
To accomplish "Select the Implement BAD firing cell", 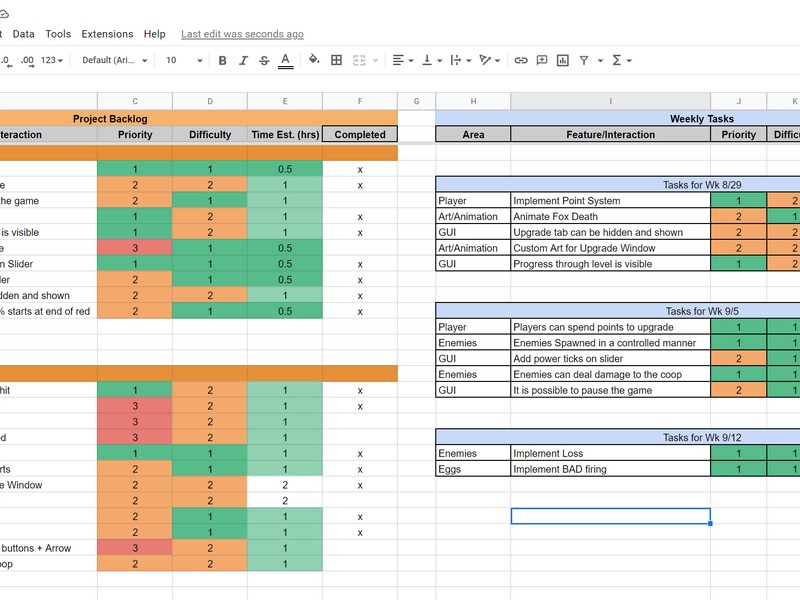I will (610, 469).
